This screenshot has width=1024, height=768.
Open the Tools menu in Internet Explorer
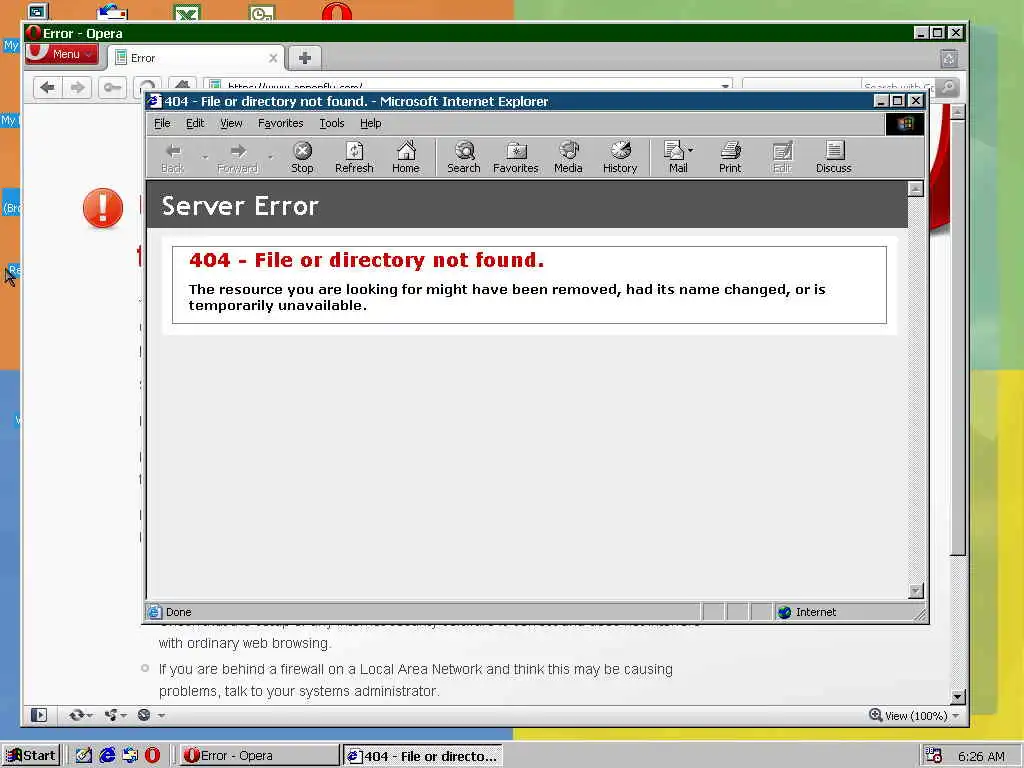point(332,123)
